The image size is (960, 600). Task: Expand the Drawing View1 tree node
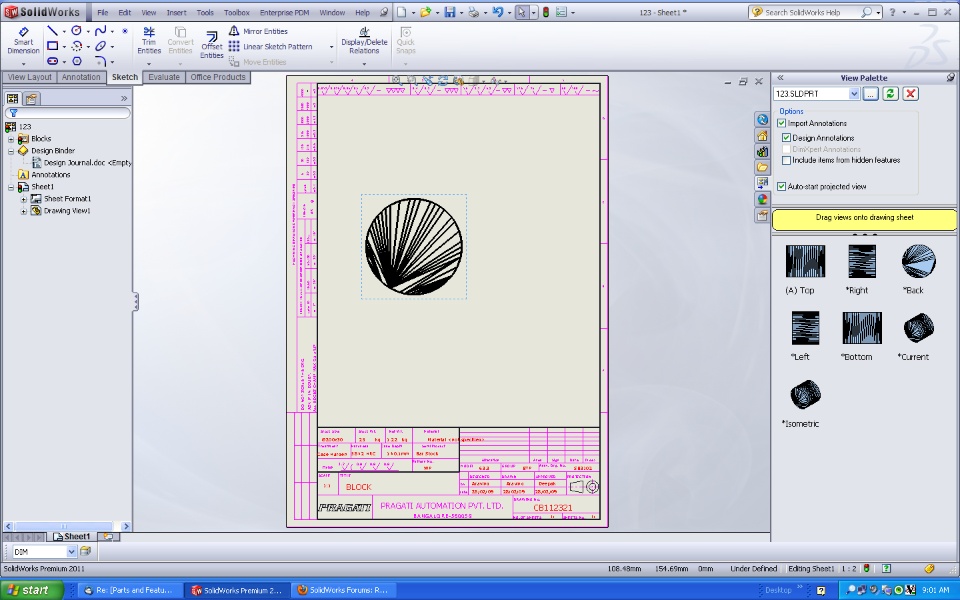23,211
